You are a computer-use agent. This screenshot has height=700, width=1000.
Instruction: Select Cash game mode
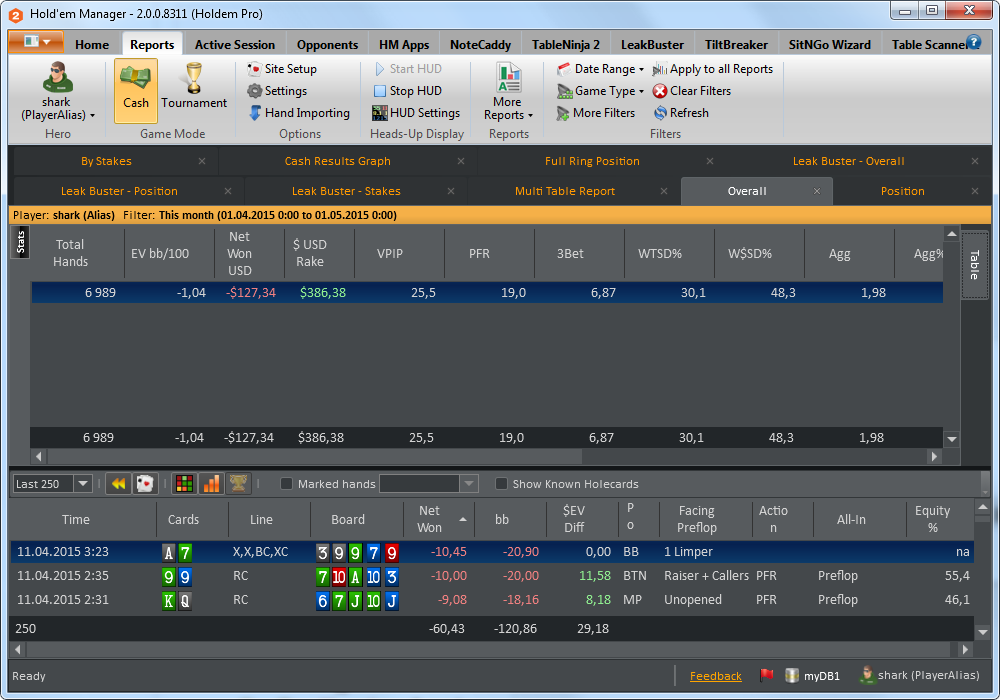pos(136,91)
